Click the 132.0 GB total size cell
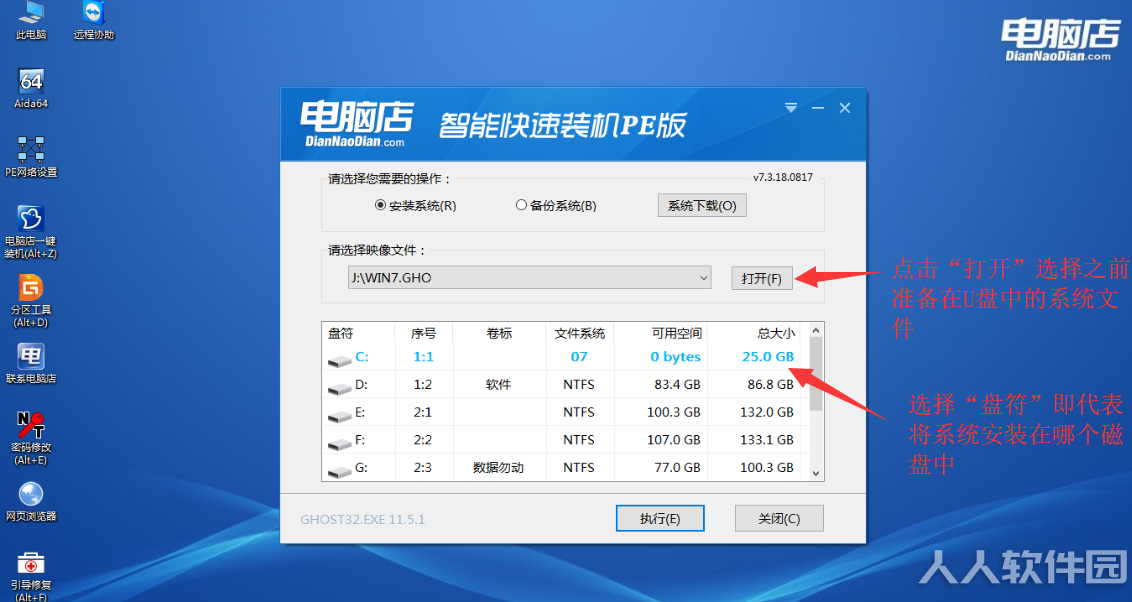 pos(767,412)
